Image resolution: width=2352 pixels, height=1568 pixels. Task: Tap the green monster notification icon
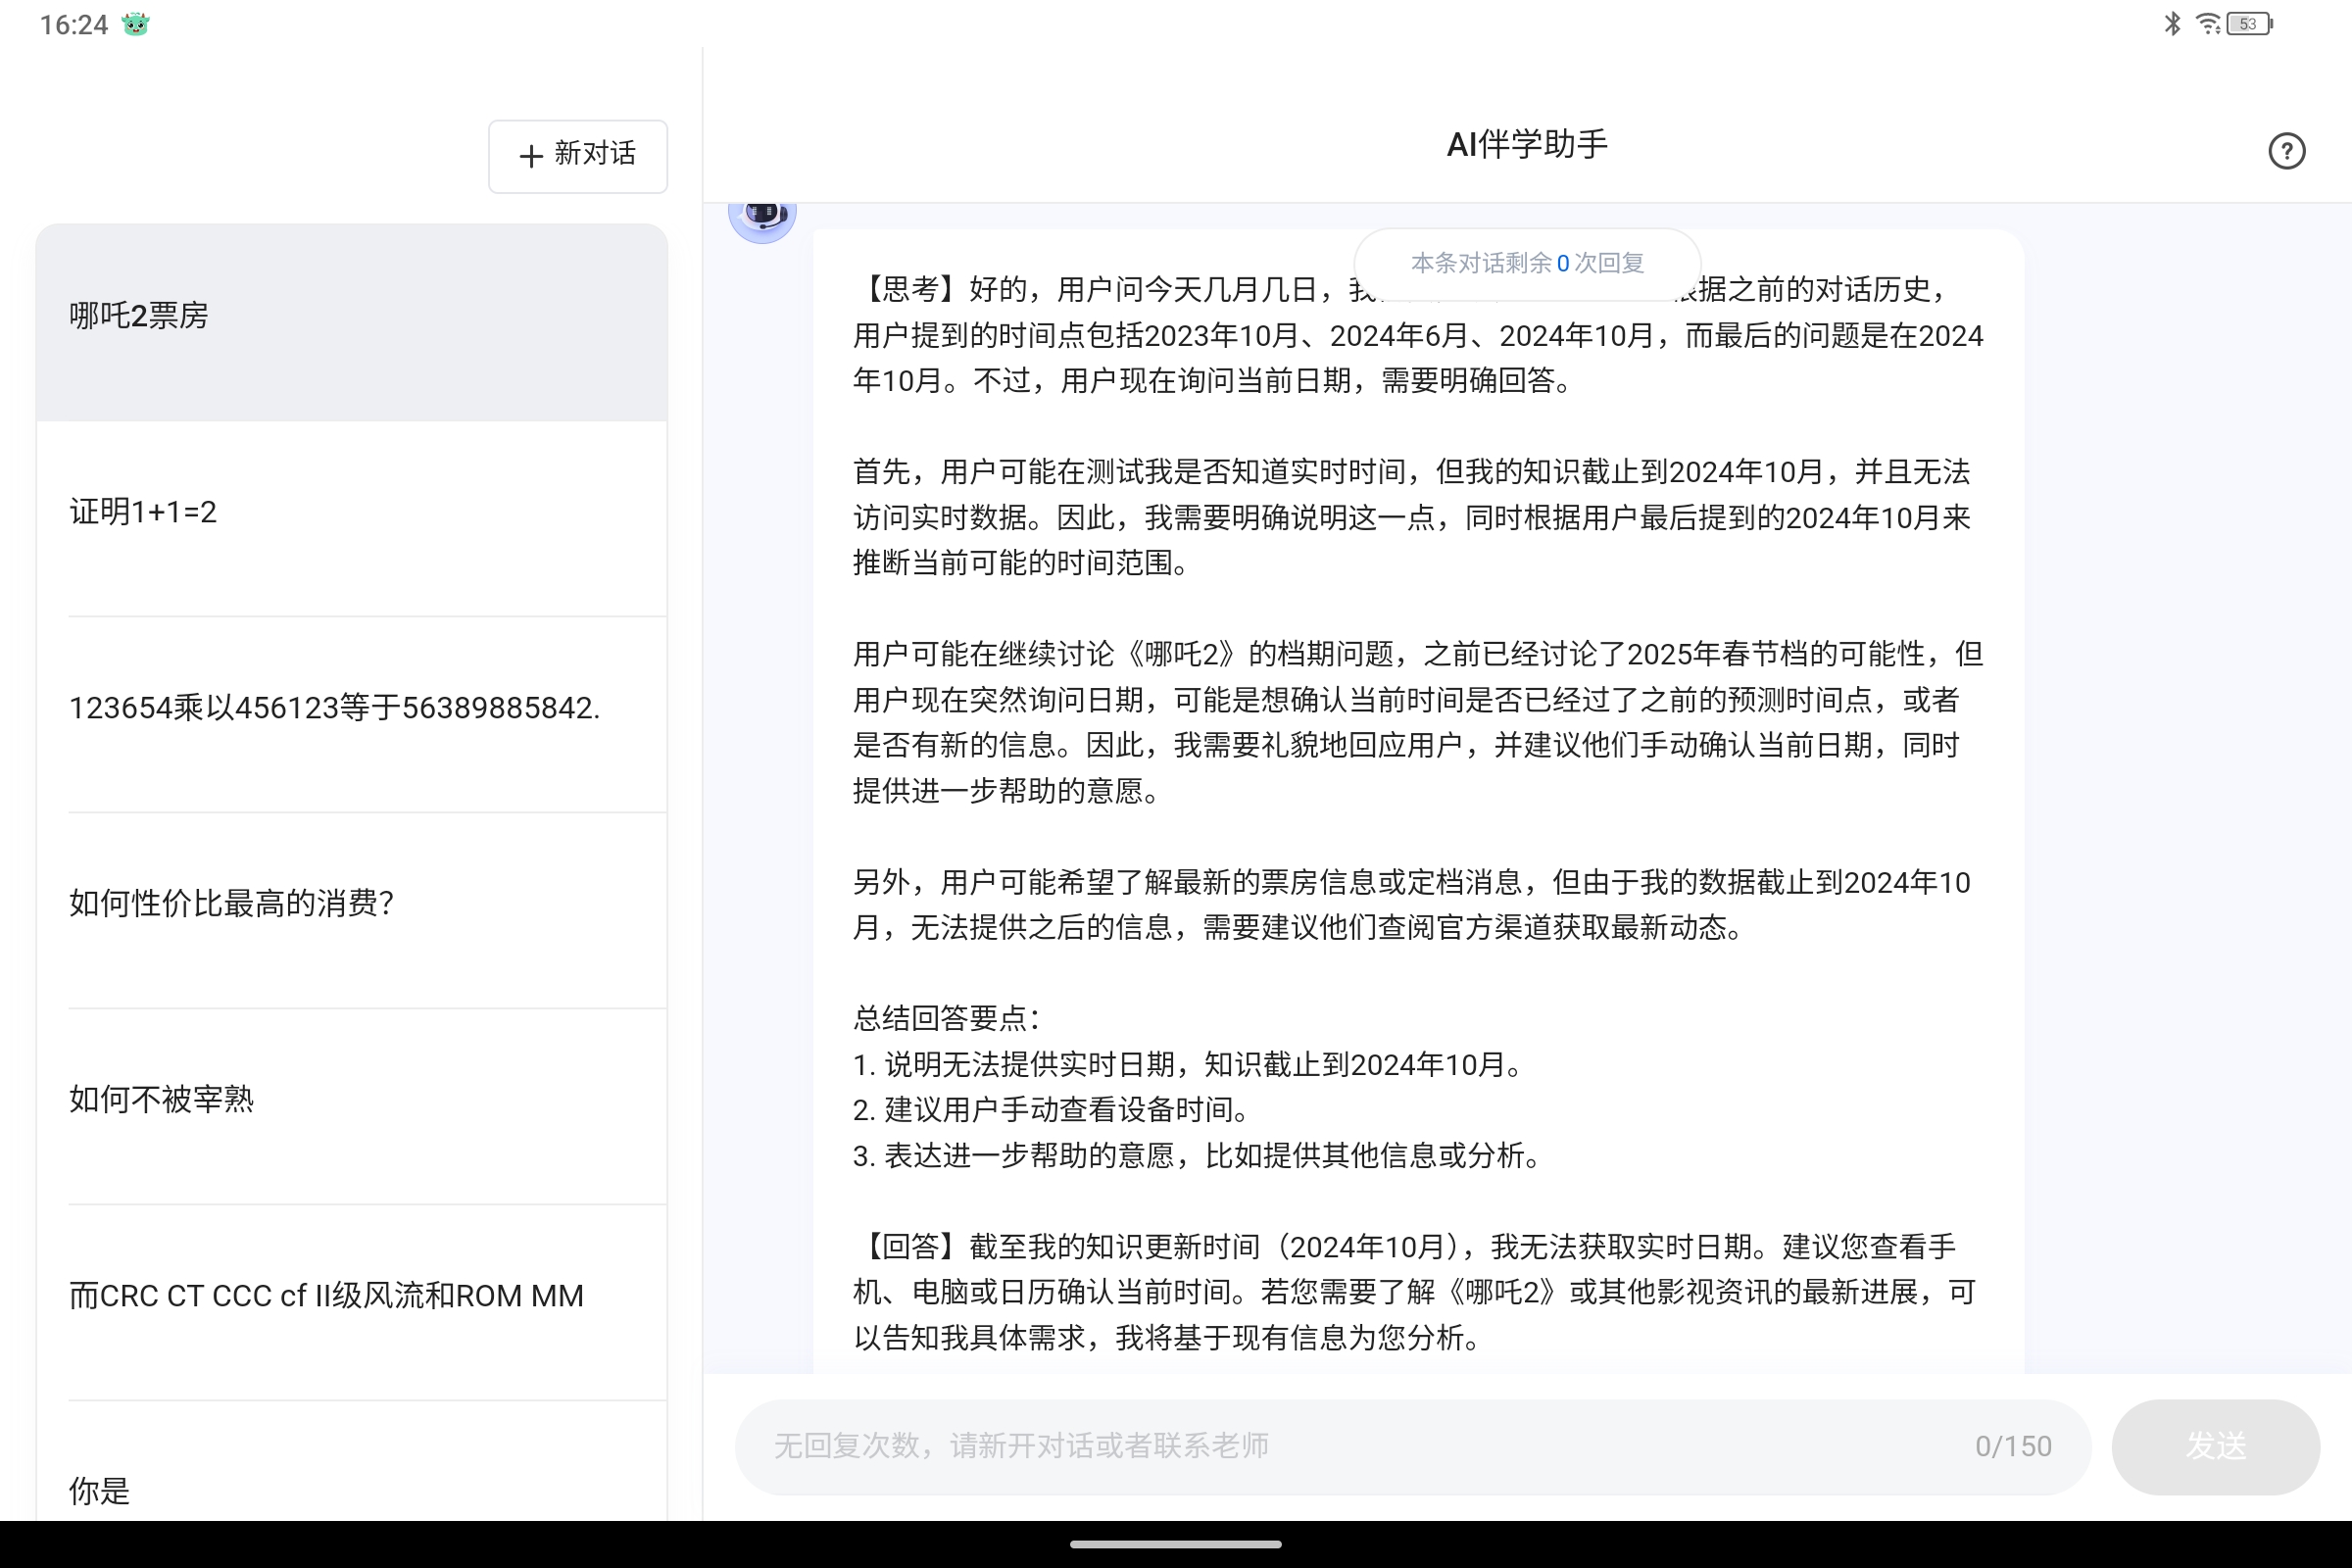135,24
